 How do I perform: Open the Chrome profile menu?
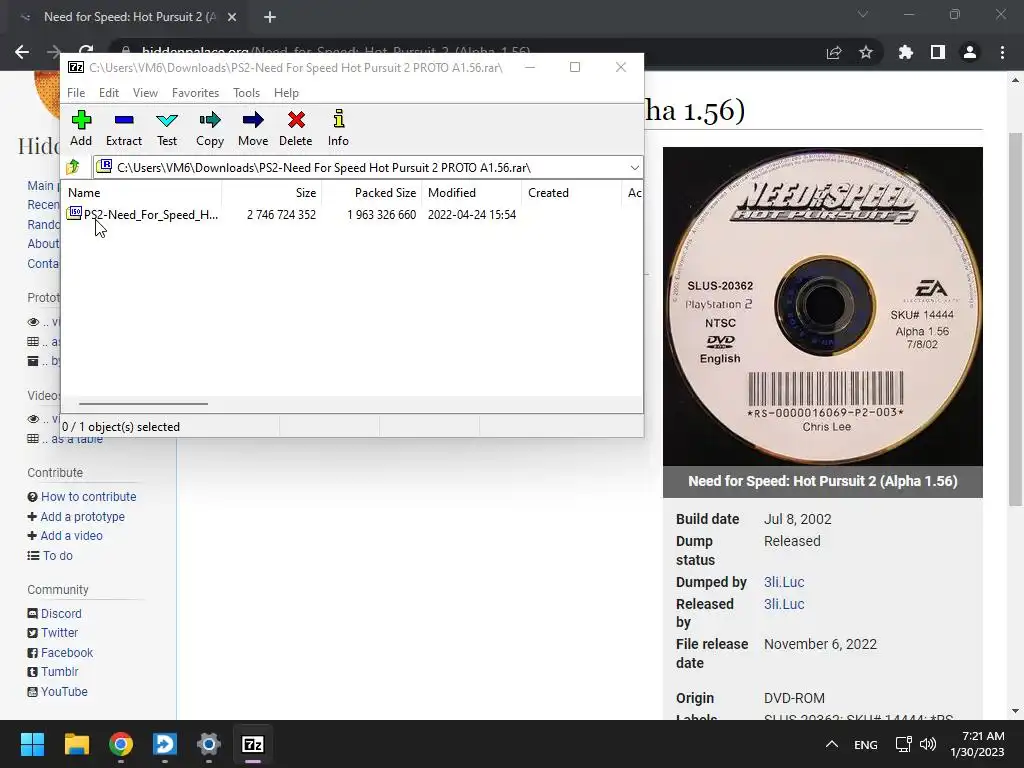(x=970, y=52)
